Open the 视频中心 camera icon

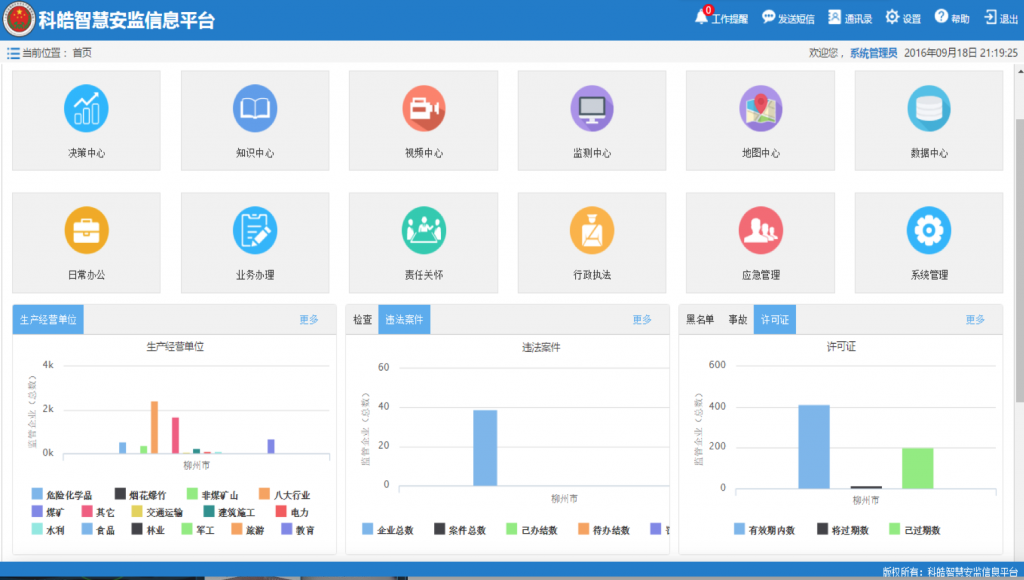[x=423, y=108]
